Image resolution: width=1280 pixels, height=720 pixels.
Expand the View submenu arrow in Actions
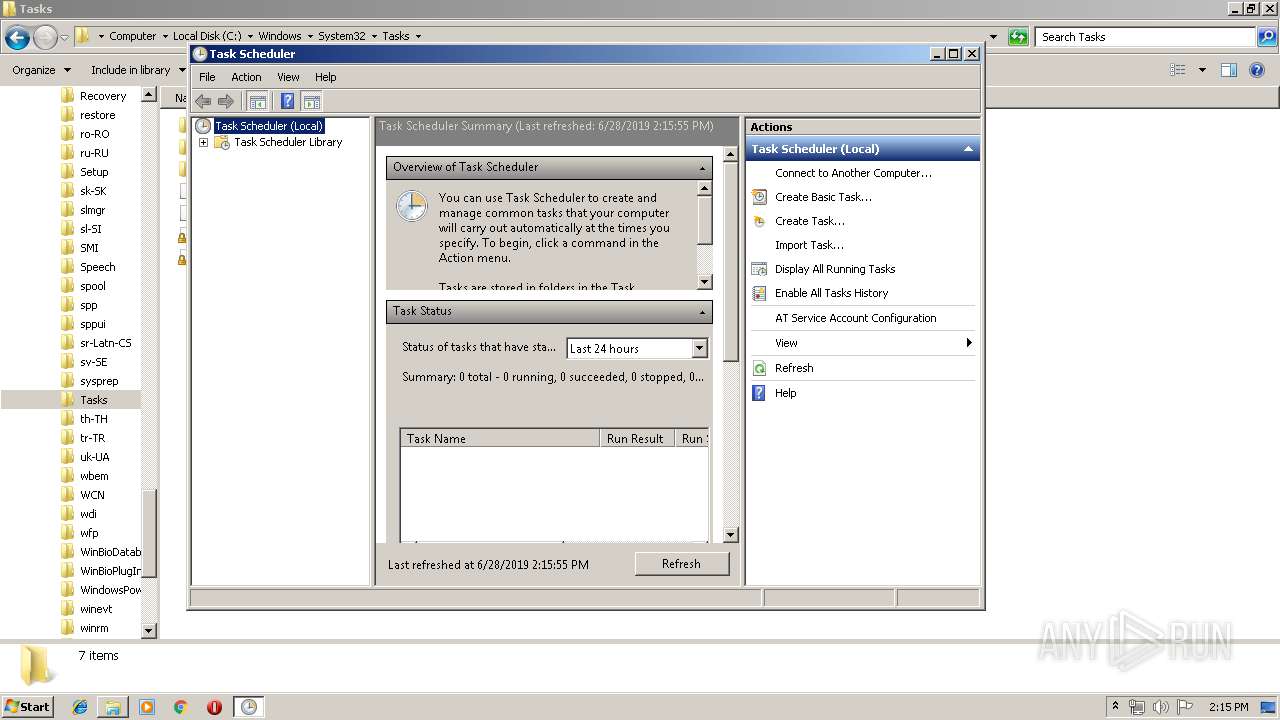(x=969, y=343)
